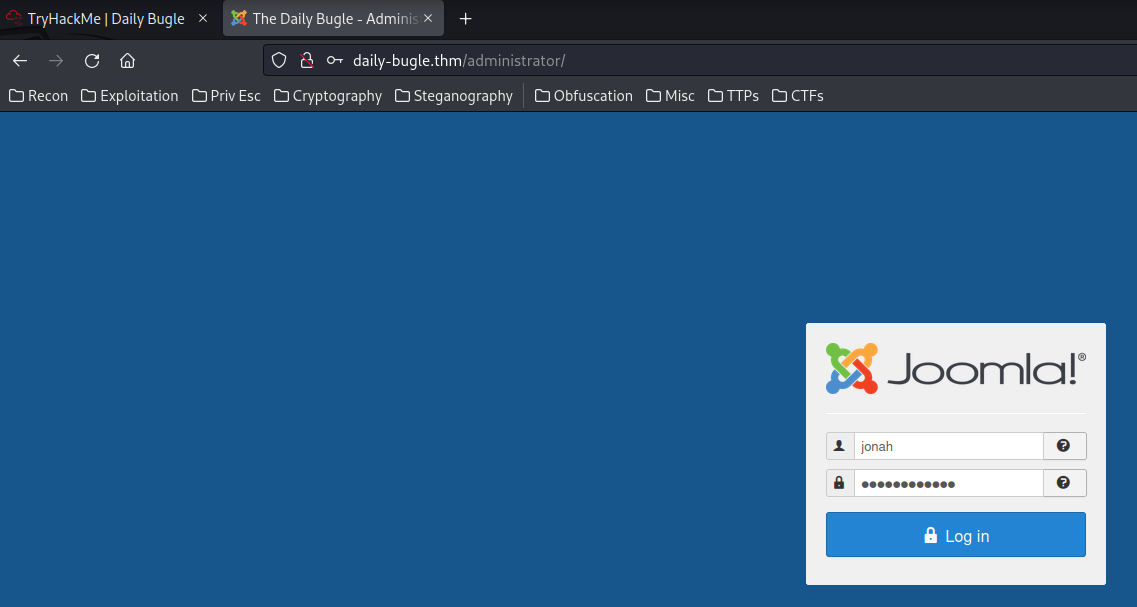Open the TTPs bookmarks folder
The image size is (1137, 607).
click(x=733, y=96)
